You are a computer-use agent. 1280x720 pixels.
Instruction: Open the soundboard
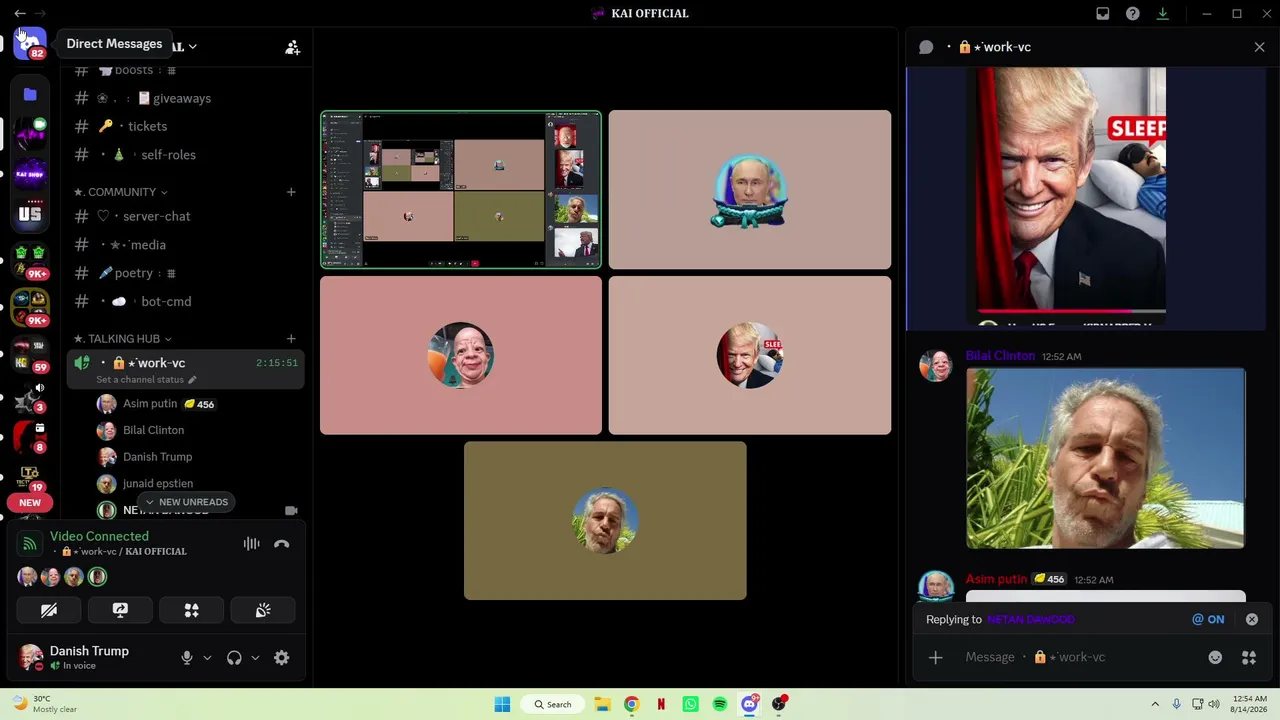(x=263, y=610)
